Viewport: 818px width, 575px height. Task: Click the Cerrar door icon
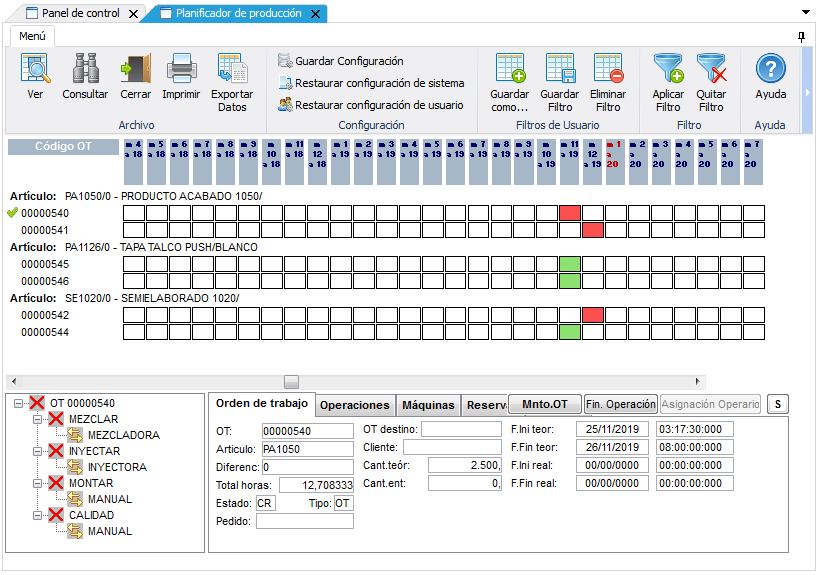click(135, 71)
